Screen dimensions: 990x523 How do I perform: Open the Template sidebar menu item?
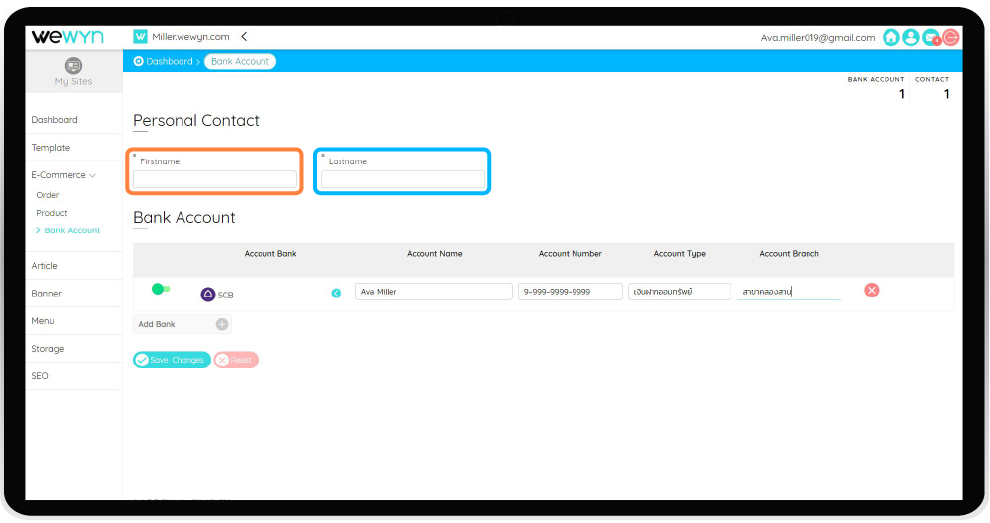coord(51,148)
